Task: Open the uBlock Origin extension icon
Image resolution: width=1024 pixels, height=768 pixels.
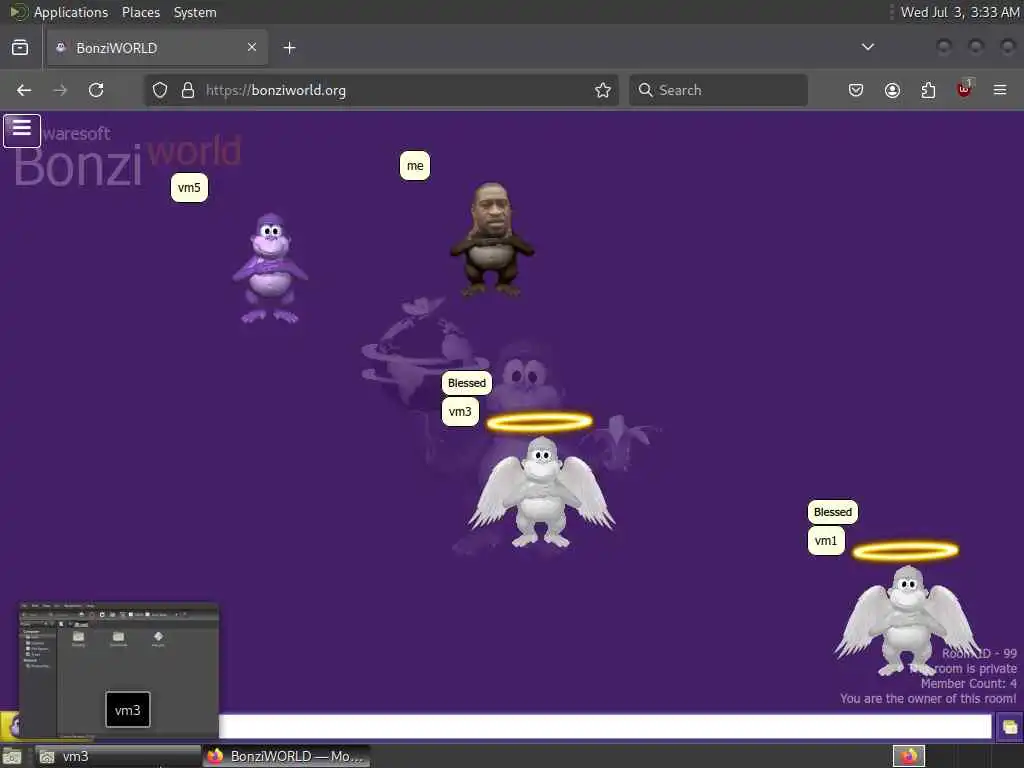Action: (x=965, y=89)
